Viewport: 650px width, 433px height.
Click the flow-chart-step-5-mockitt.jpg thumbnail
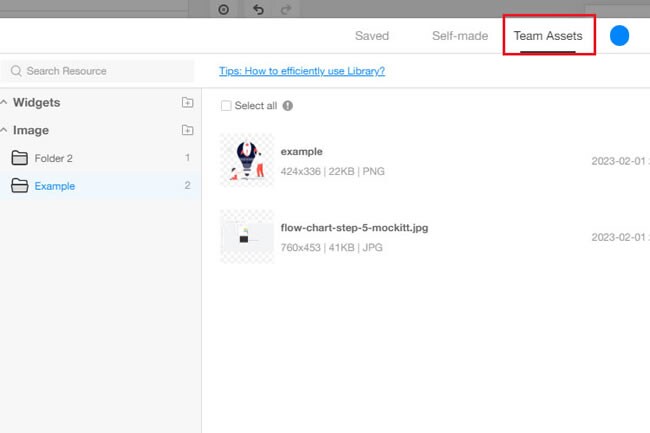247,237
